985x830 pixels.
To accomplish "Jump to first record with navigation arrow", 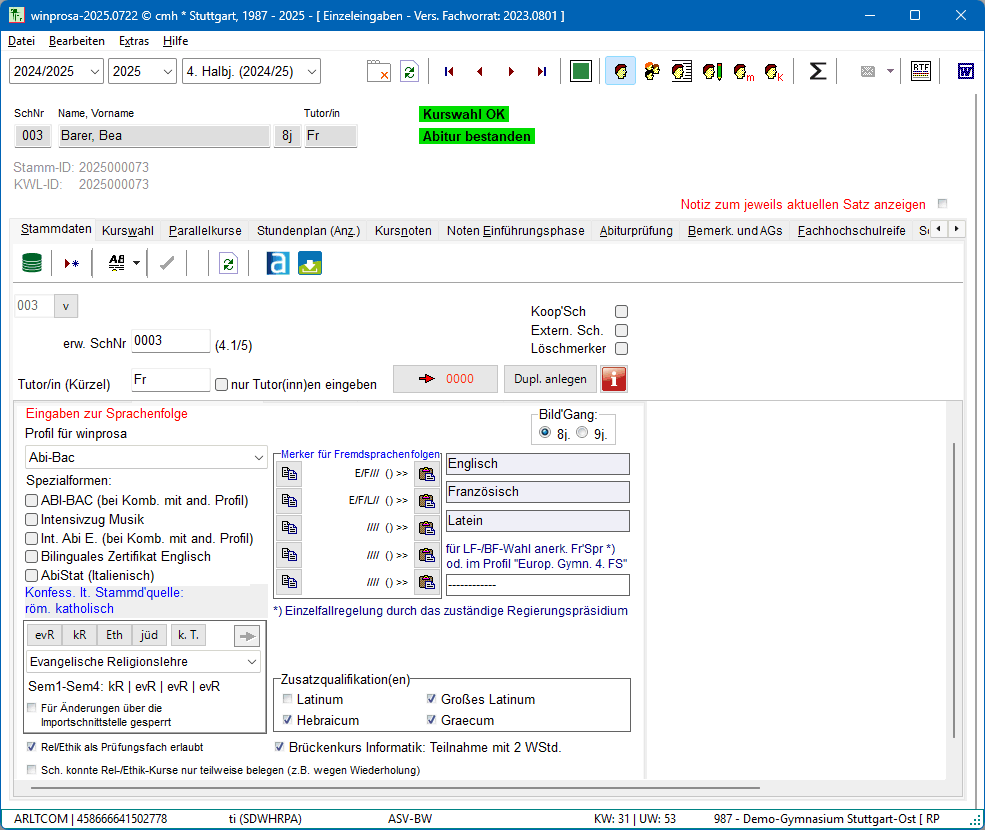I will (x=449, y=71).
